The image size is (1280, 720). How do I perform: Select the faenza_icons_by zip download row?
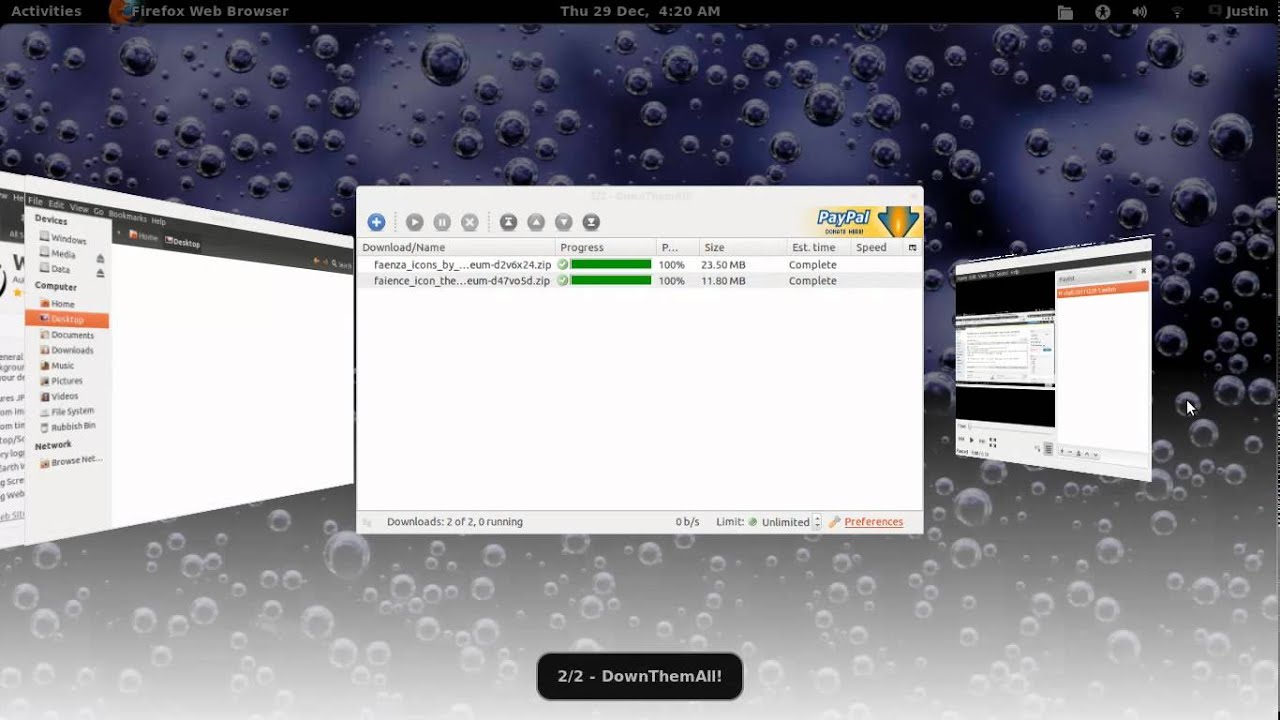pyautogui.click(x=639, y=265)
